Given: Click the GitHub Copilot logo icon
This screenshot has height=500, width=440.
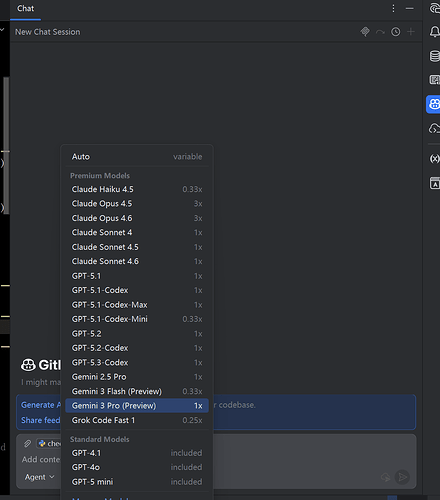Looking at the screenshot, I should pos(28,365).
